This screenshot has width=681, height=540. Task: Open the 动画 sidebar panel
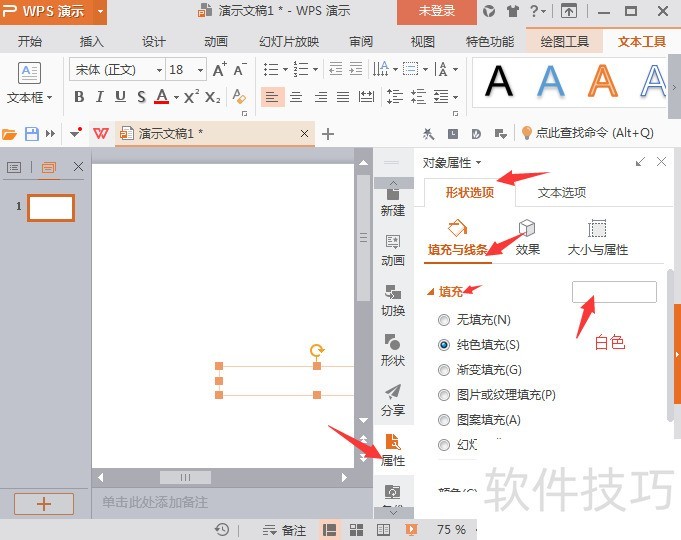point(393,251)
